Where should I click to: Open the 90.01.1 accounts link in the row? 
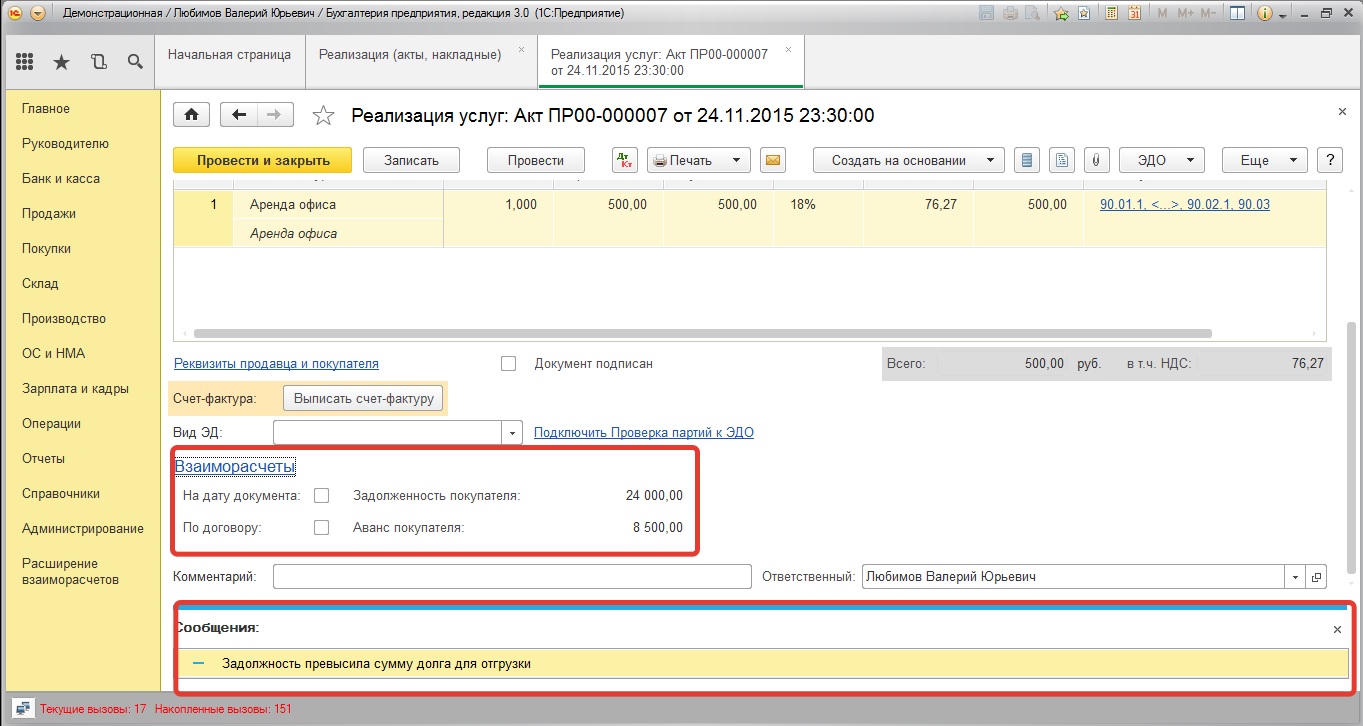[x=1185, y=204]
